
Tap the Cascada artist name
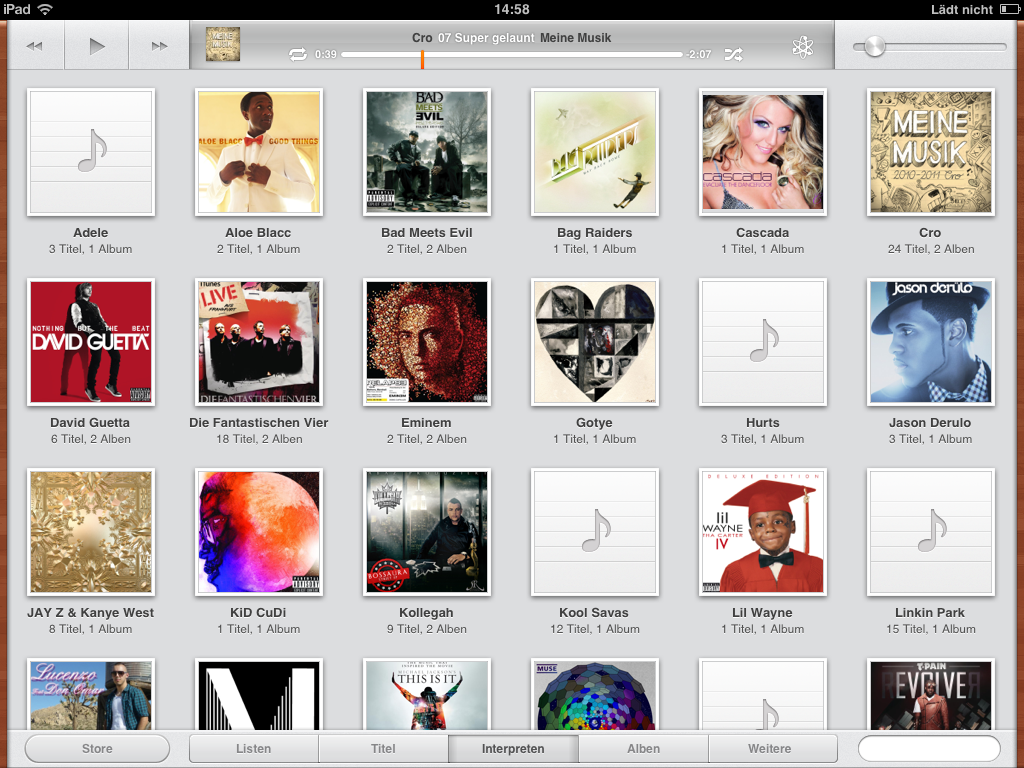point(762,232)
